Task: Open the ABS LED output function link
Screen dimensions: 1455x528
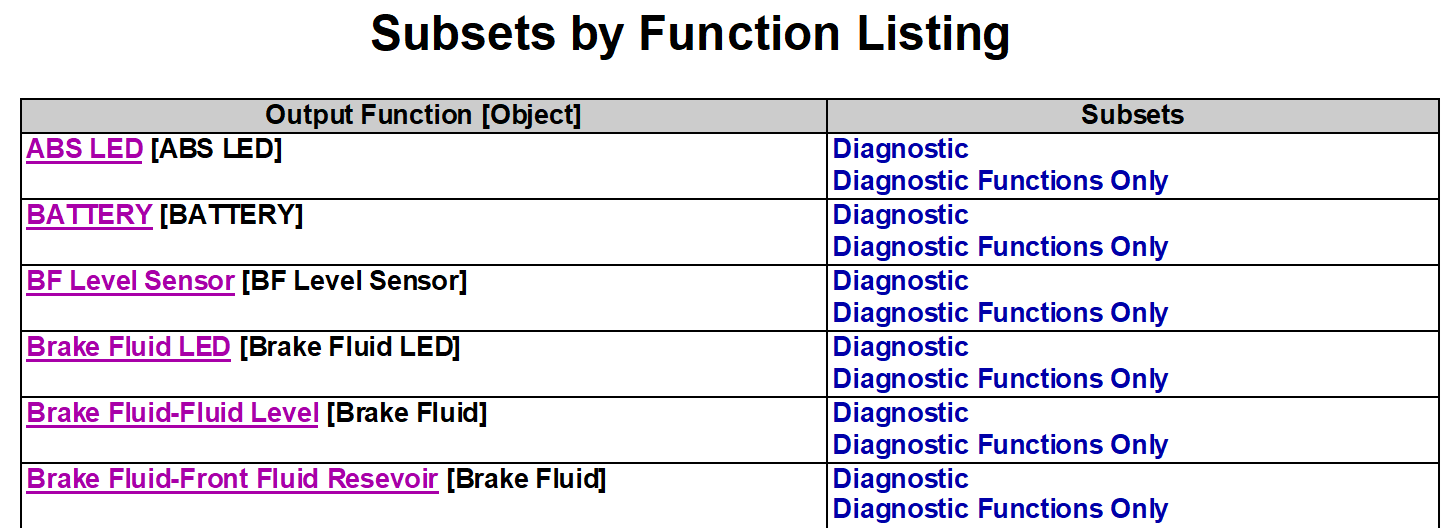Action: click(x=85, y=149)
